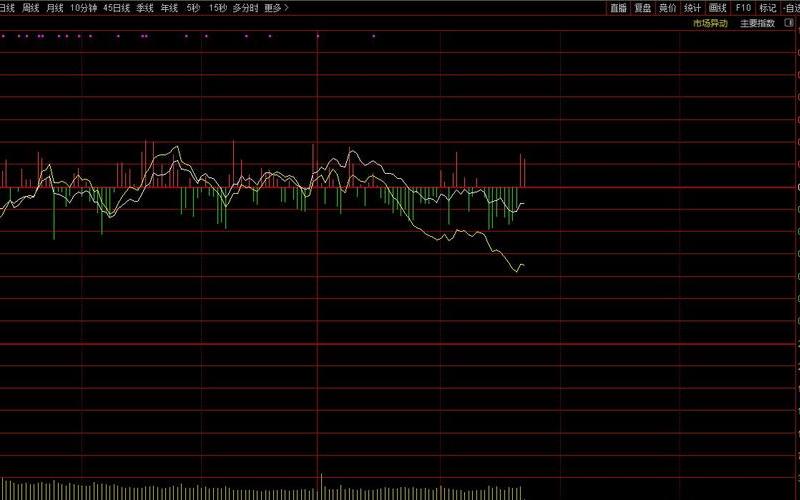The height and width of the screenshot is (500, 800).
Task: Open the F10 company info
Action: (x=743, y=7)
